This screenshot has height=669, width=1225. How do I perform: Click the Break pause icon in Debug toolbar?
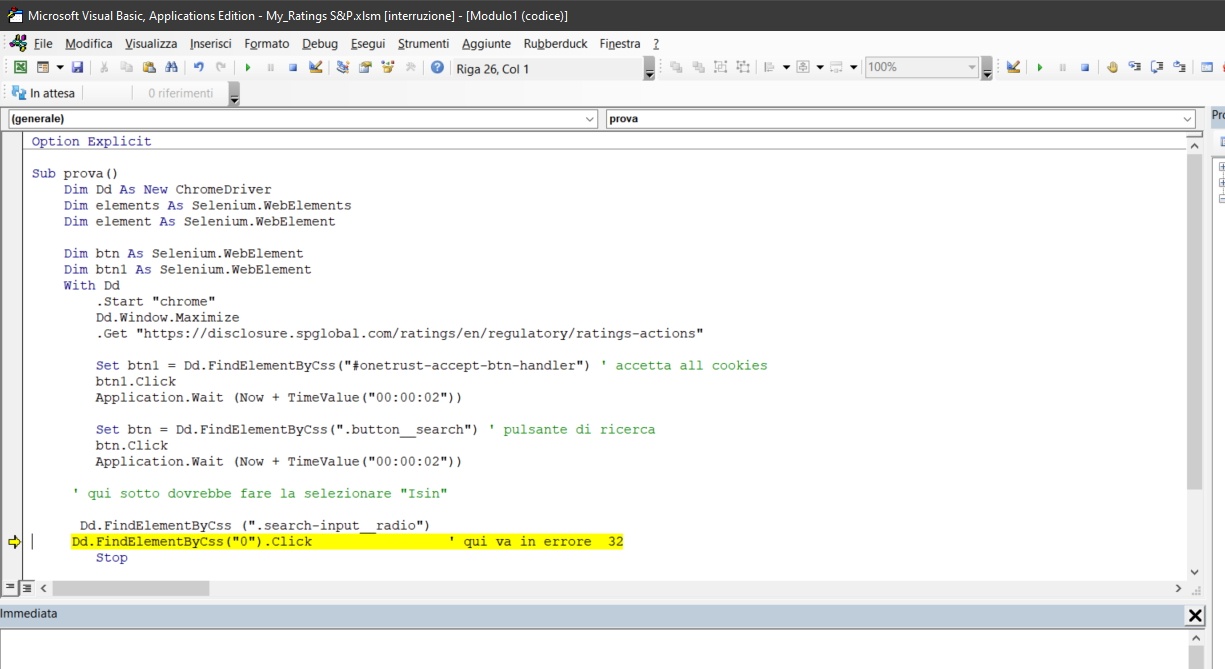click(x=1062, y=67)
